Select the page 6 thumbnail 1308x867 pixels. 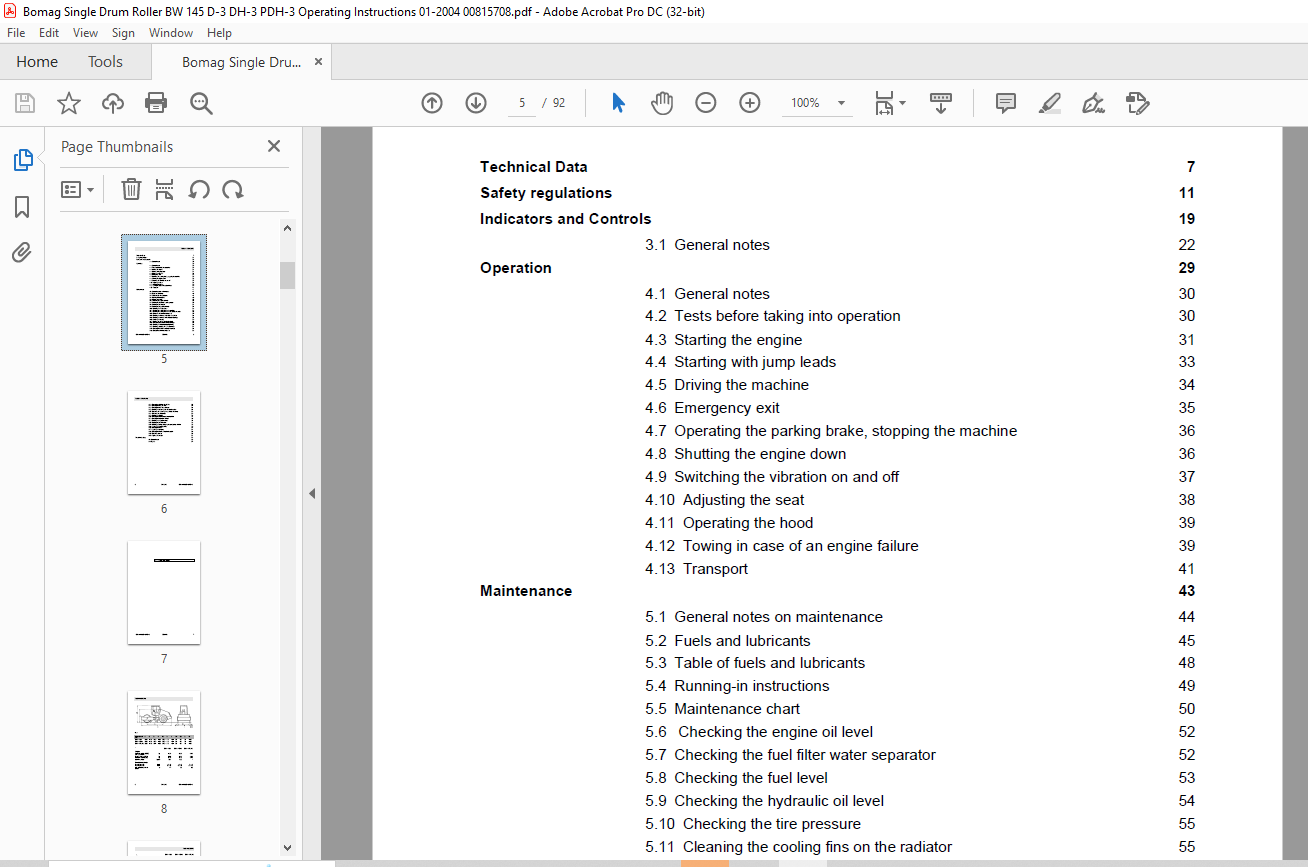pyautogui.click(x=164, y=443)
